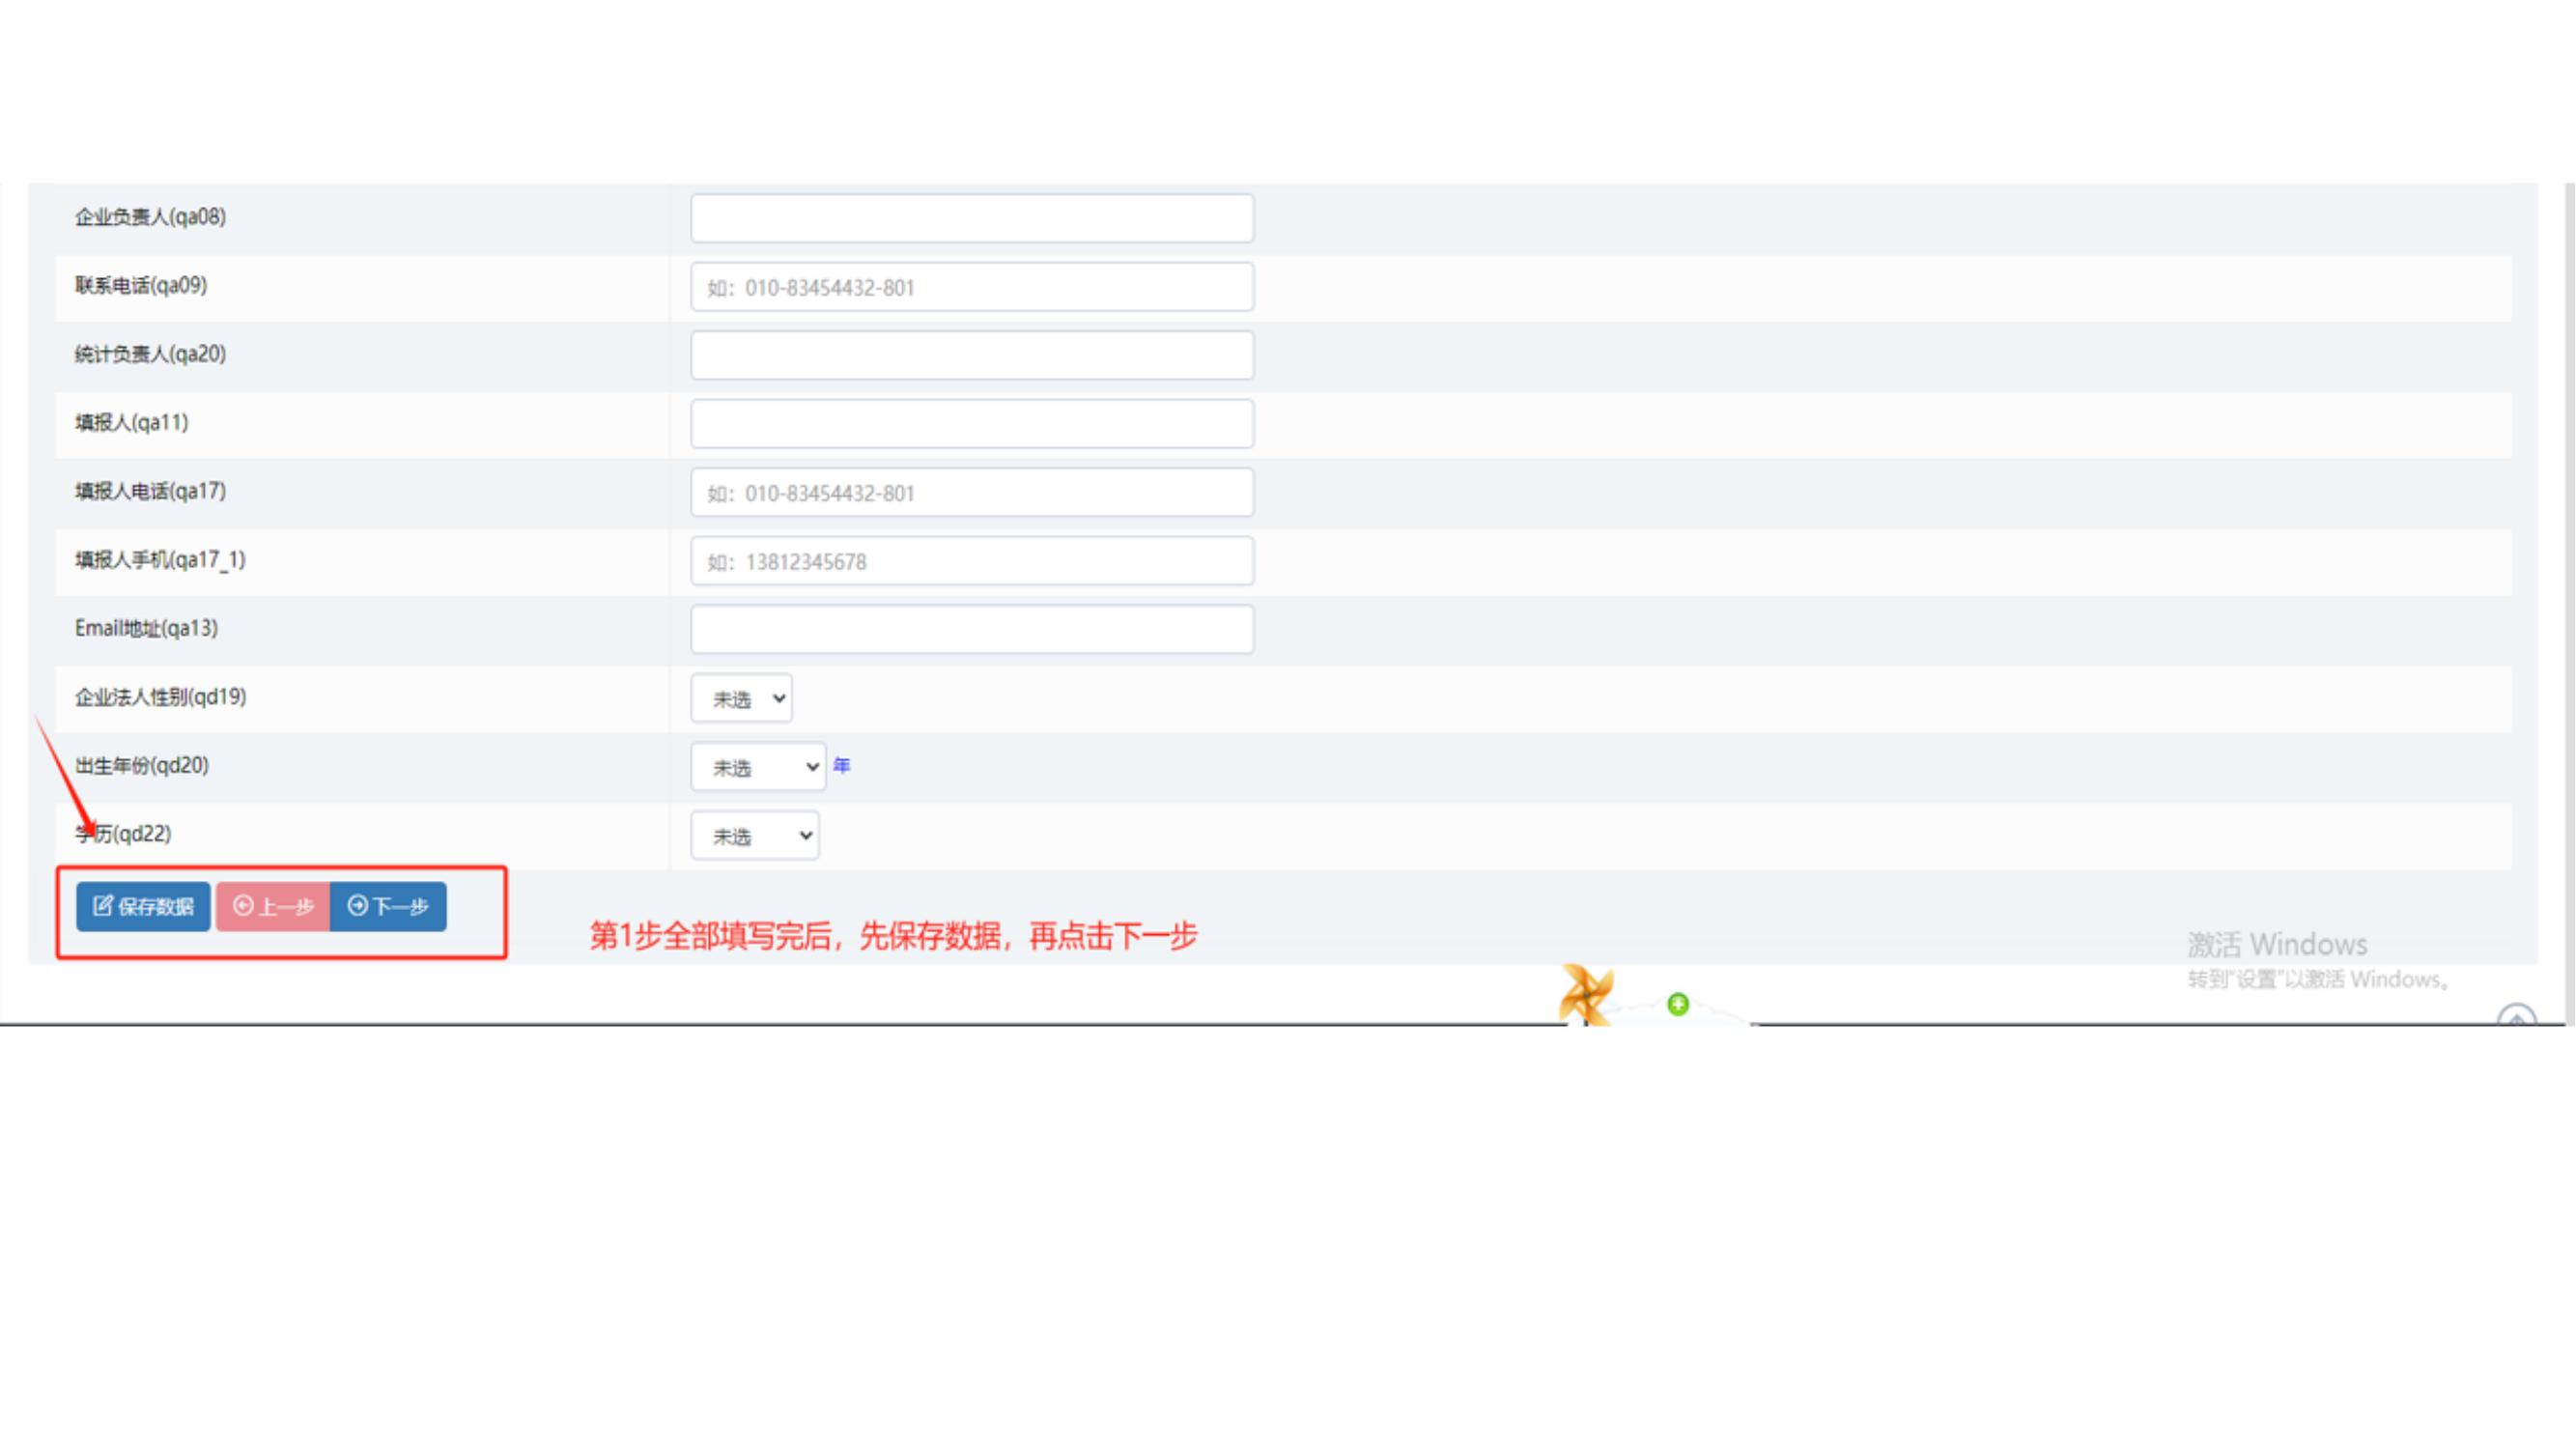Click into the 填报人 input box

(x=971, y=424)
